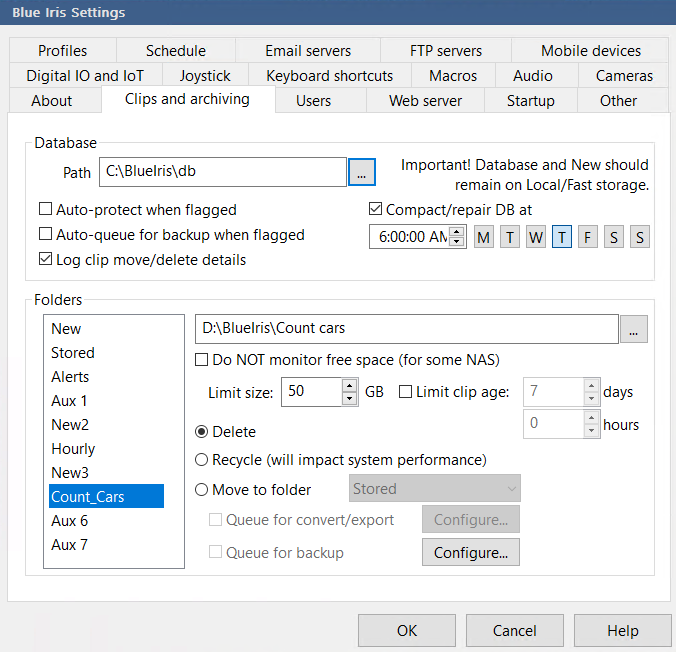The width and height of the screenshot is (676, 652).
Task: Click Configure next to Queue for backup
Action: tap(471, 552)
